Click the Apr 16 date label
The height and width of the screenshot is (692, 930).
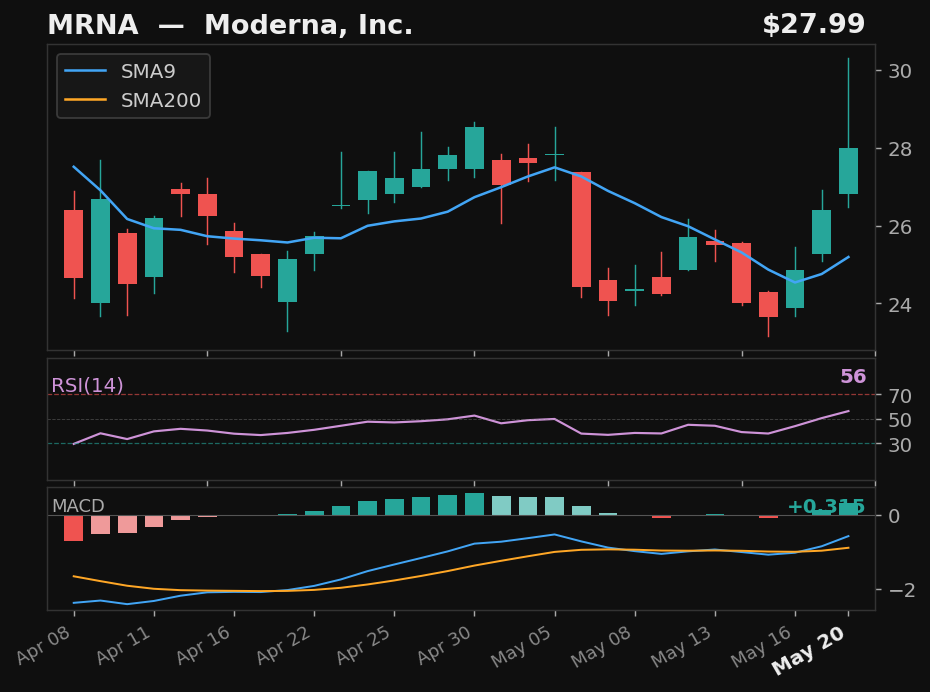click(204, 645)
